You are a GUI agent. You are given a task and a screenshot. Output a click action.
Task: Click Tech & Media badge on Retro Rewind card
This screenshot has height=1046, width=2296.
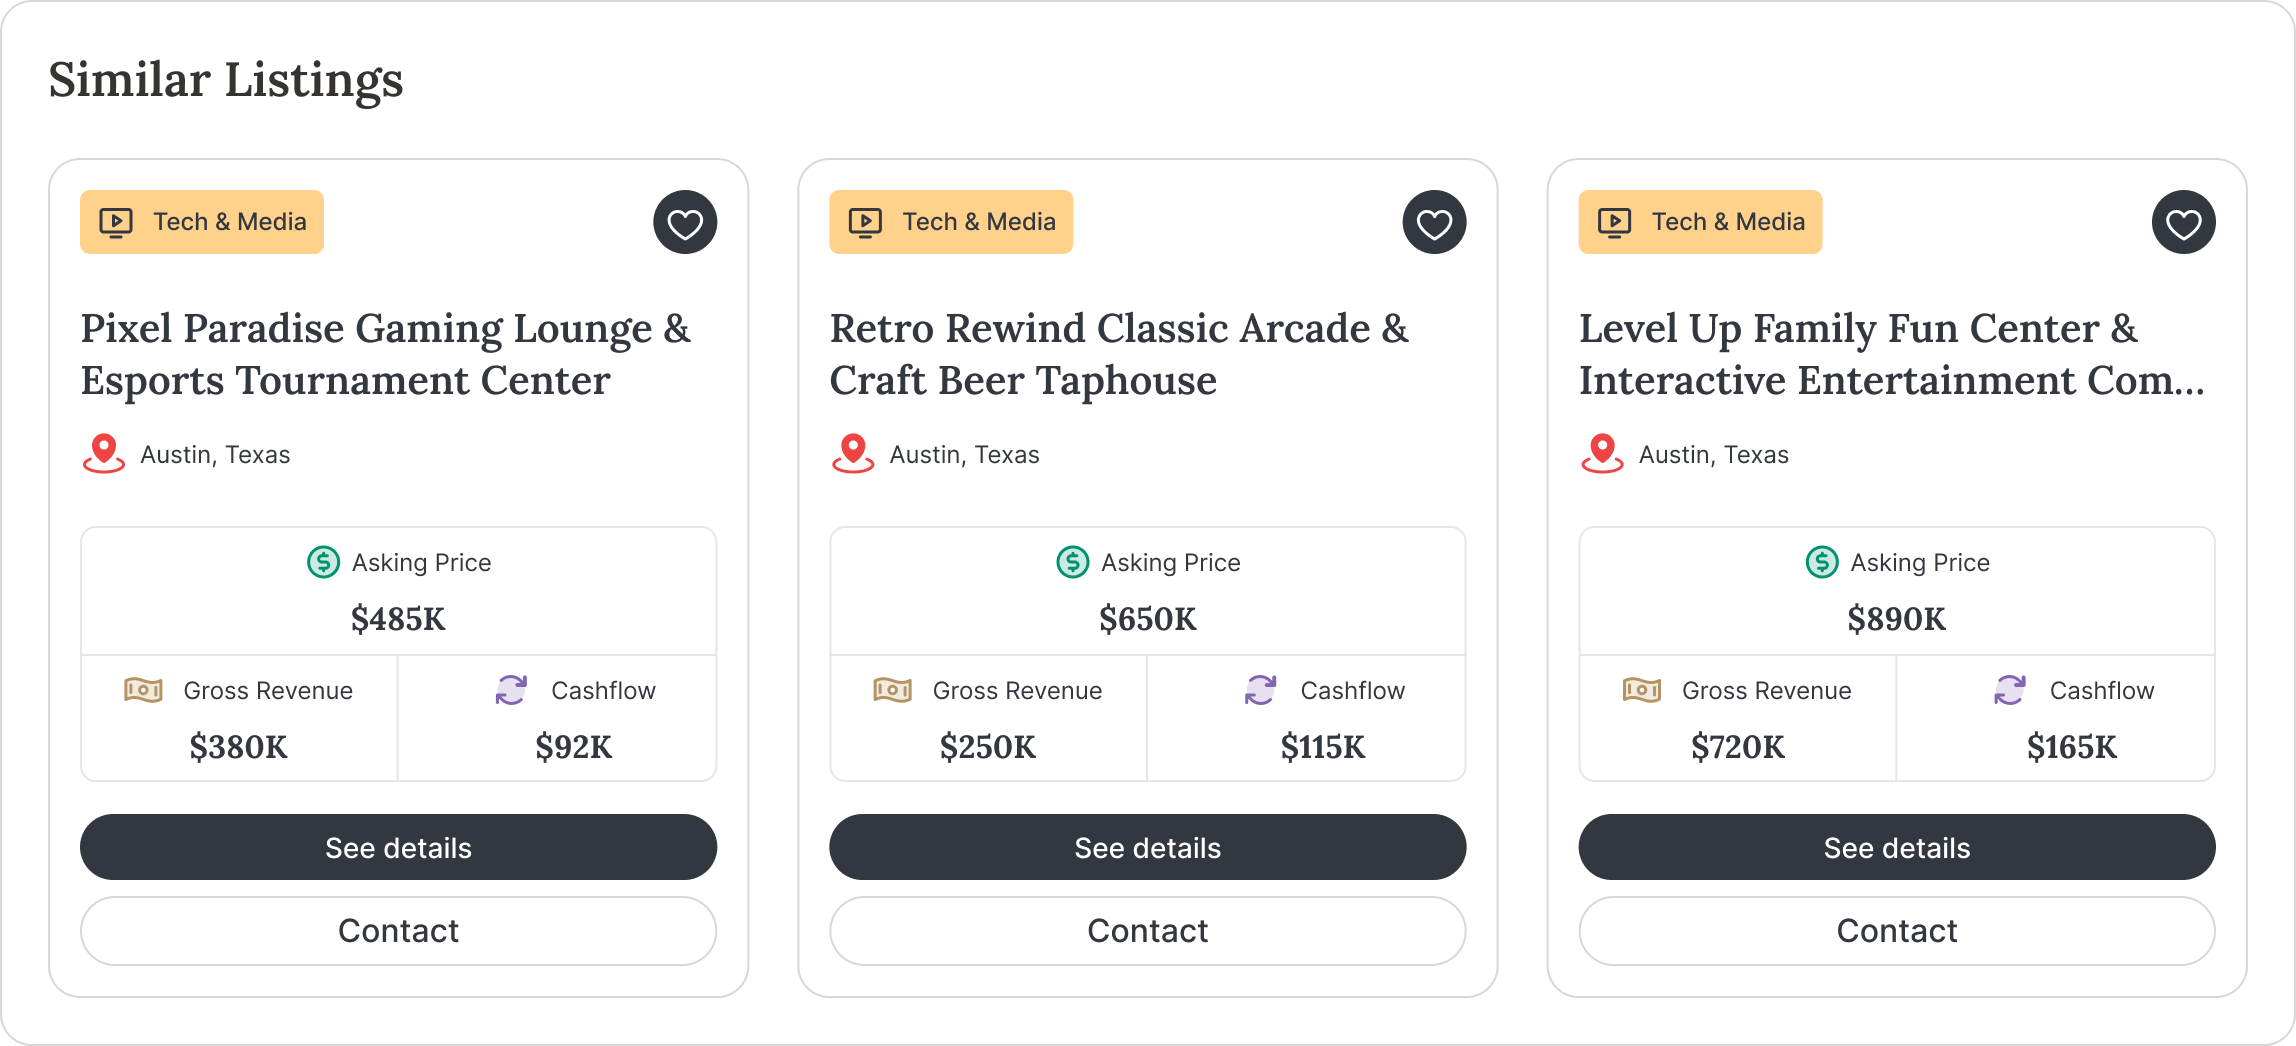[x=951, y=222]
